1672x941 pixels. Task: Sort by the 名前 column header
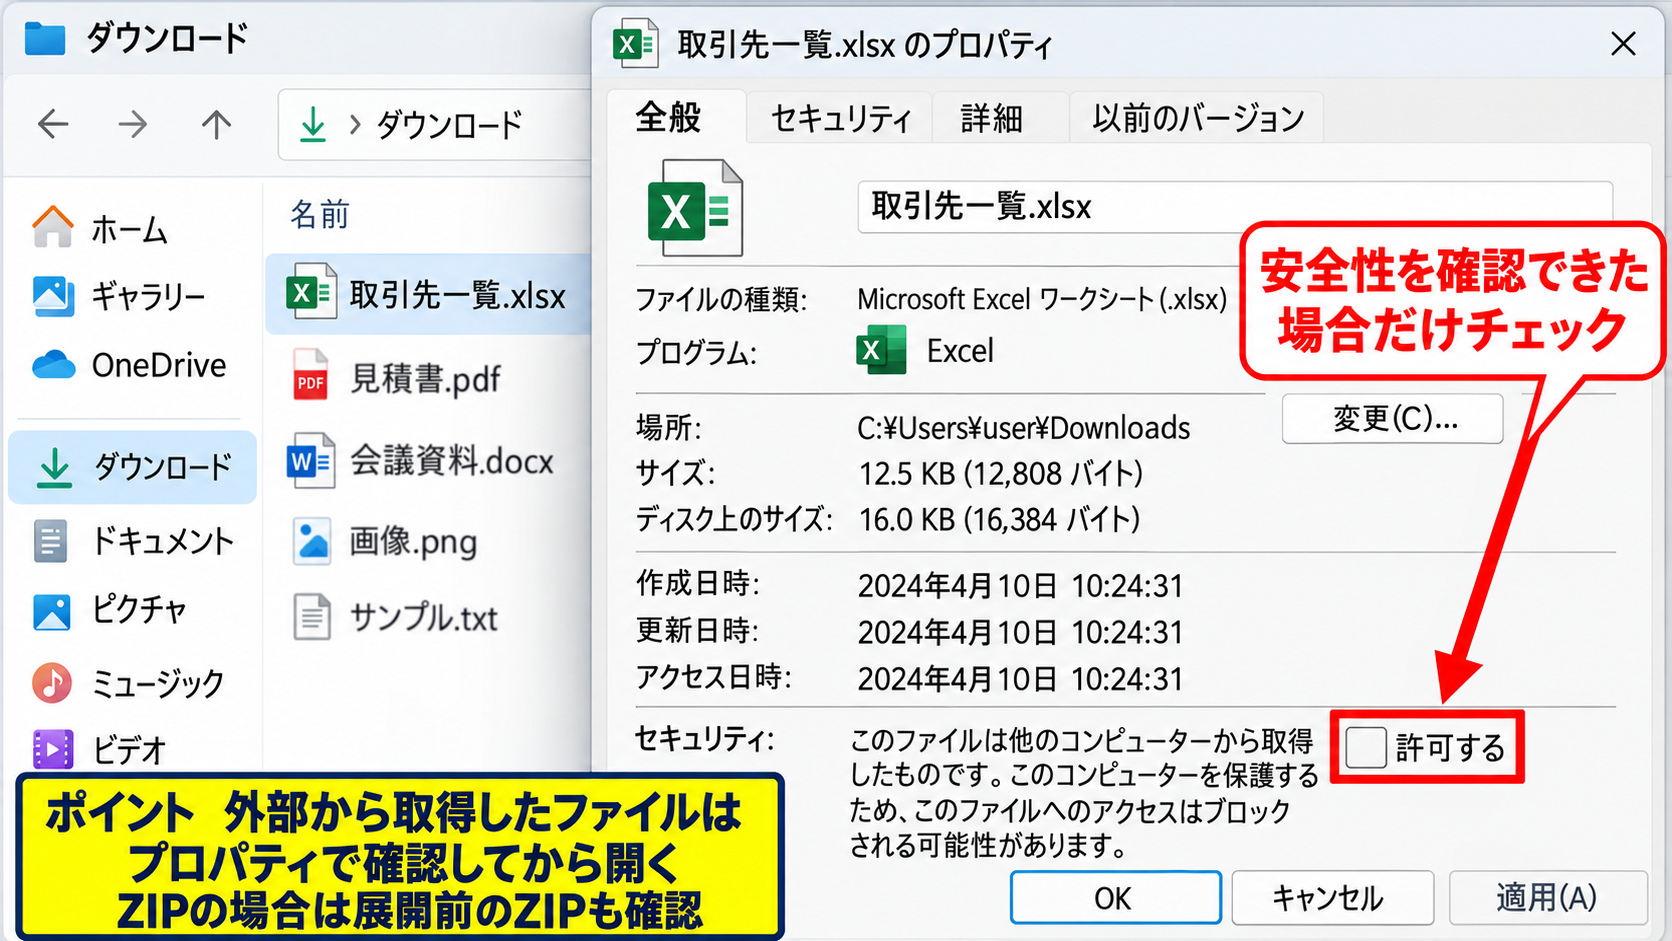click(320, 214)
